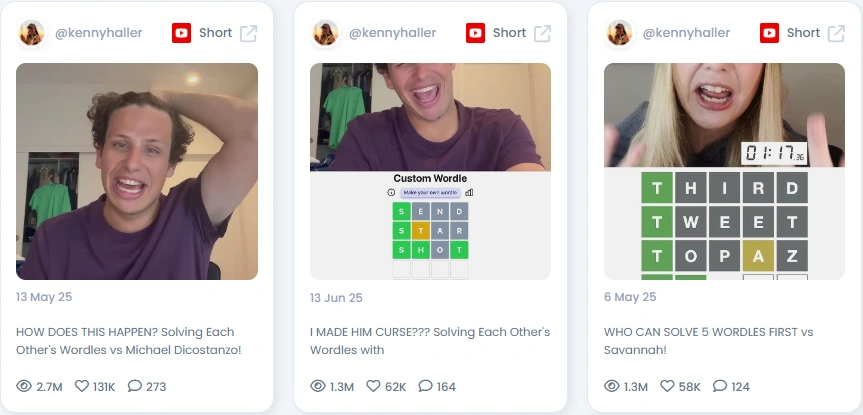
Task: Open the THIRD TWEET TOPAZ Wordle thumbnail
Action: [724, 171]
